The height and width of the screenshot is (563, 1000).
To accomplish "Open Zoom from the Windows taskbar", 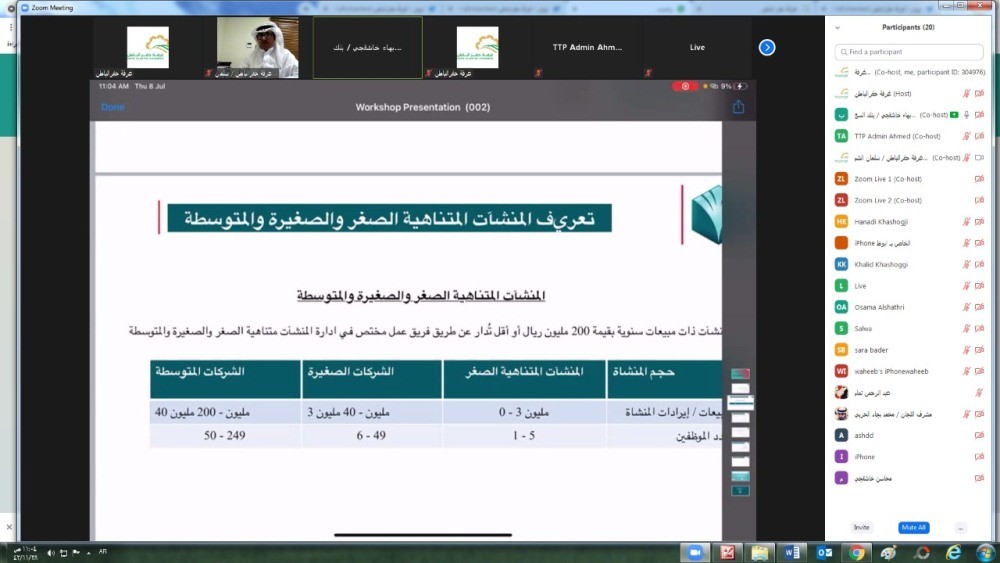I will [x=695, y=552].
